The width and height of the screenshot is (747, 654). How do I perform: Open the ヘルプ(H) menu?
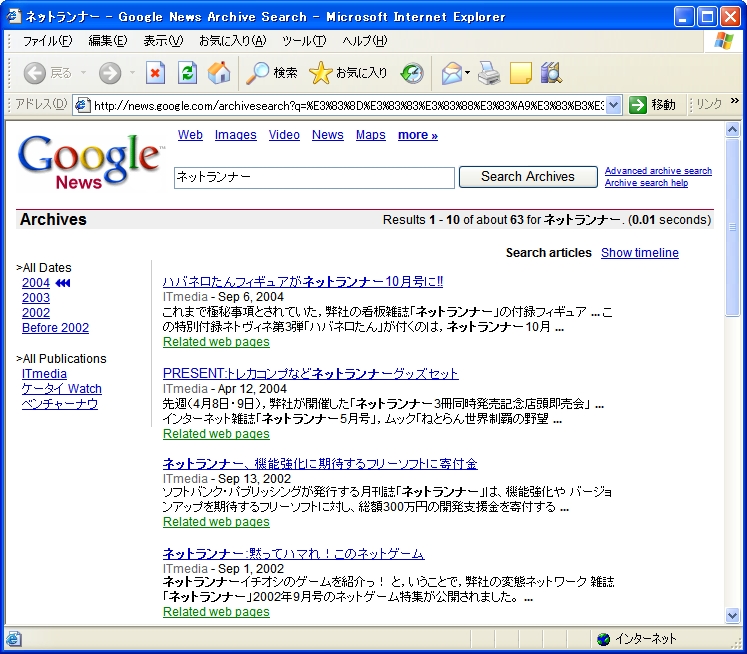(365, 41)
